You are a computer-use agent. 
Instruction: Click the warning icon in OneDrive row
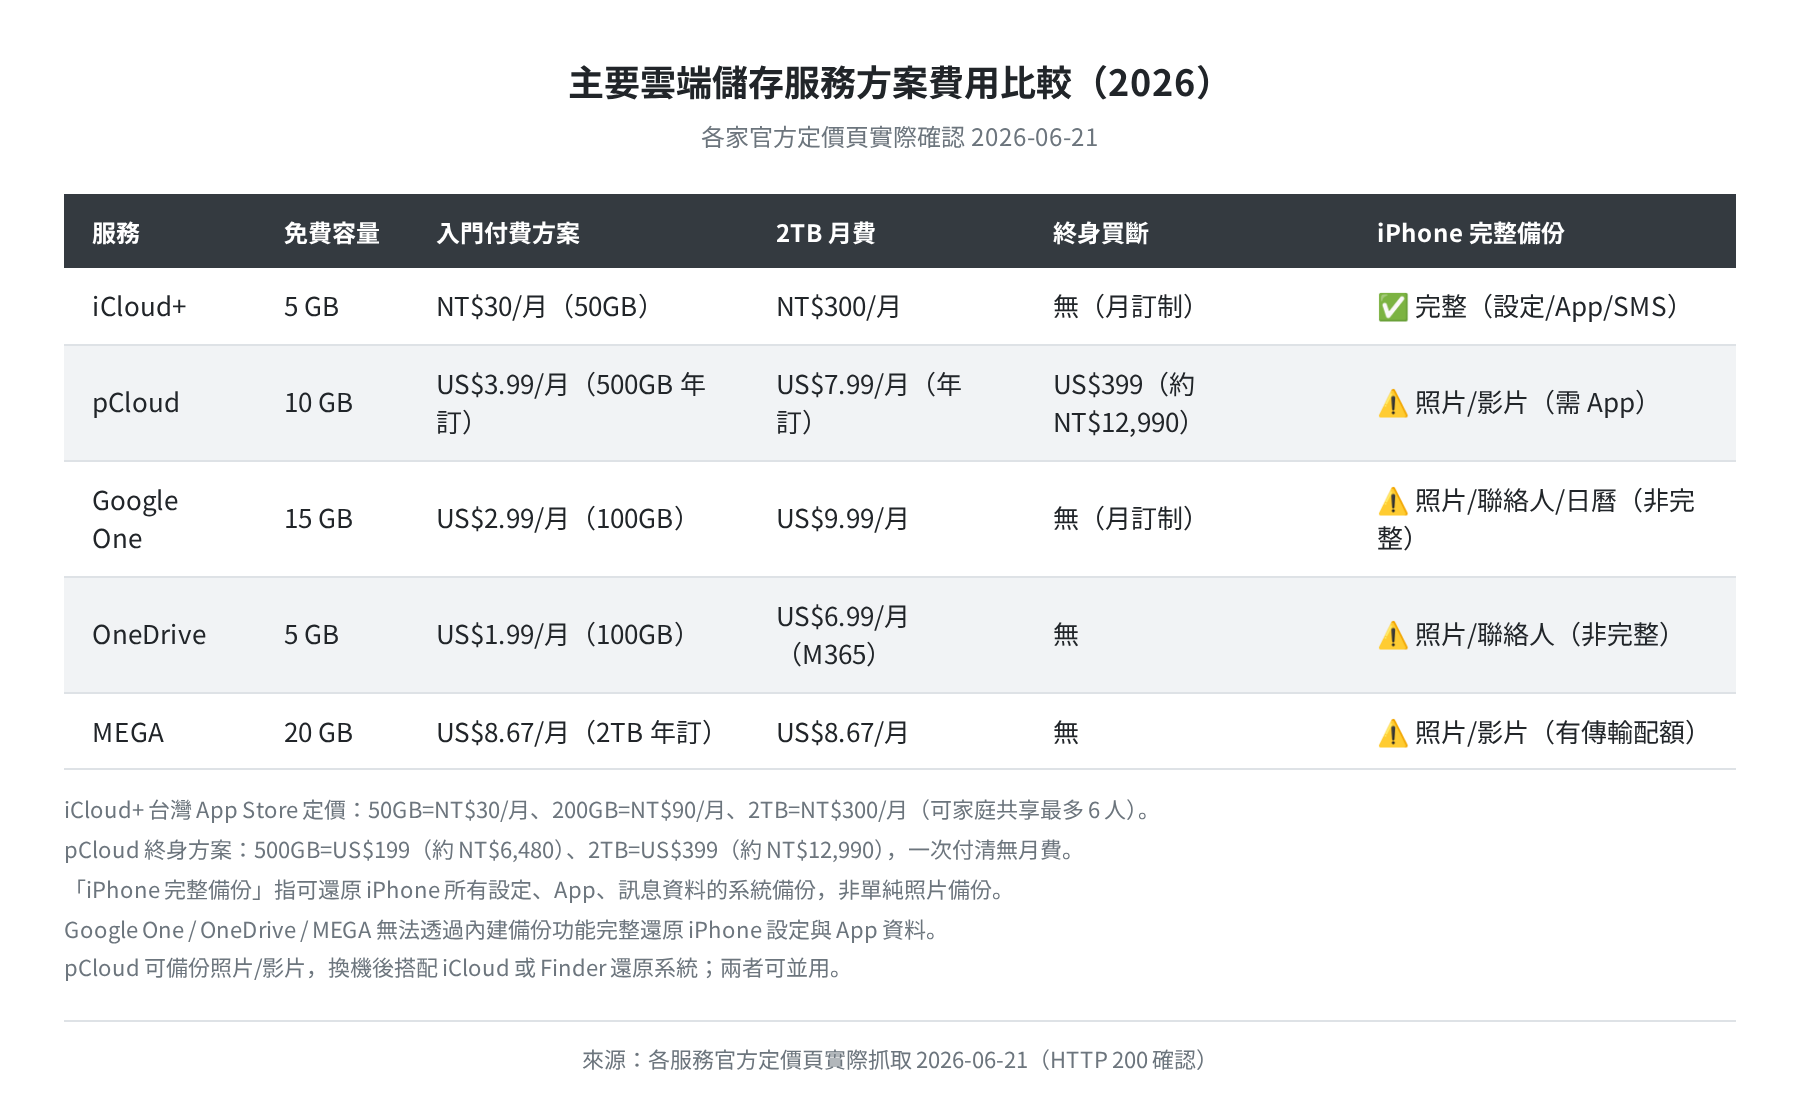click(x=1392, y=635)
